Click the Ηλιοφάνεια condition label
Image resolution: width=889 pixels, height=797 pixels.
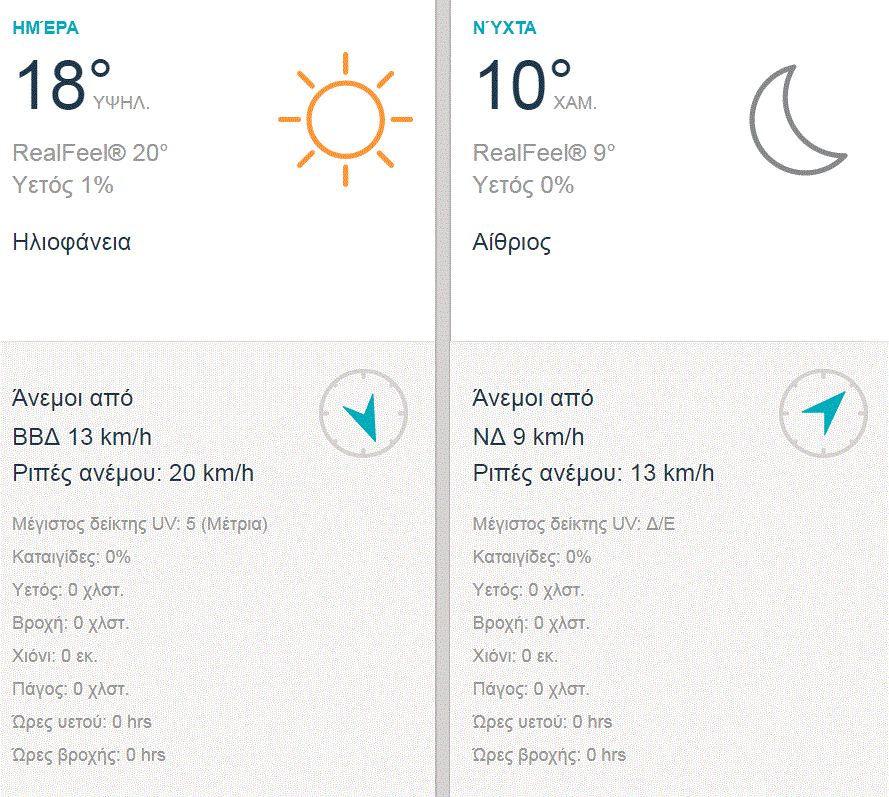(x=72, y=242)
